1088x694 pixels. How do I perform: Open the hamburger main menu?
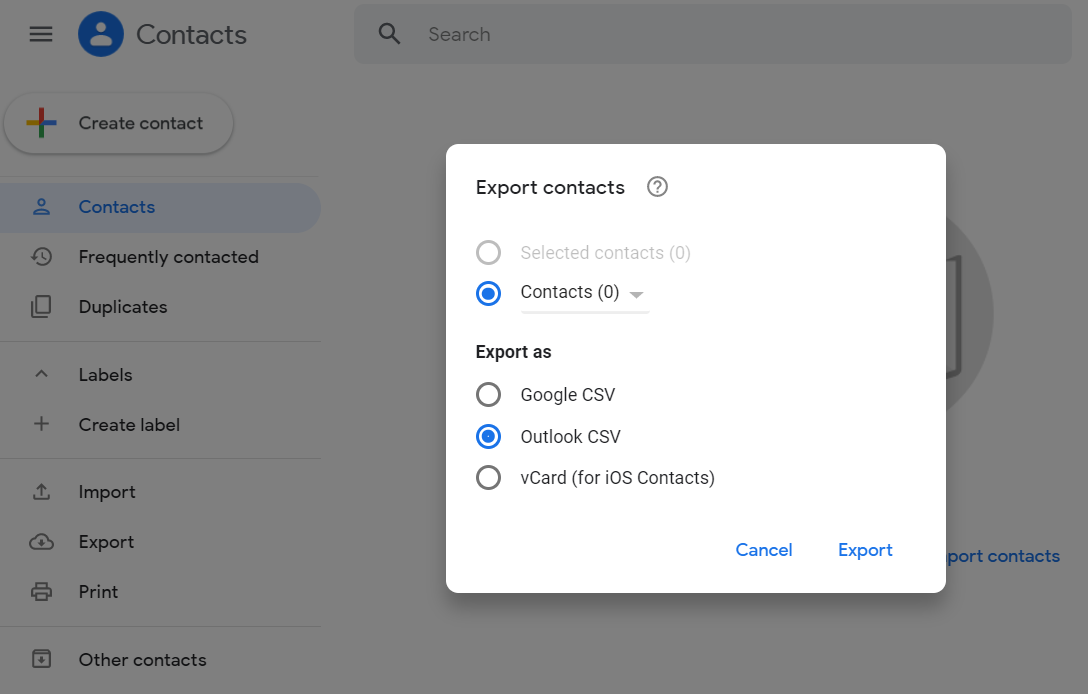41,34
